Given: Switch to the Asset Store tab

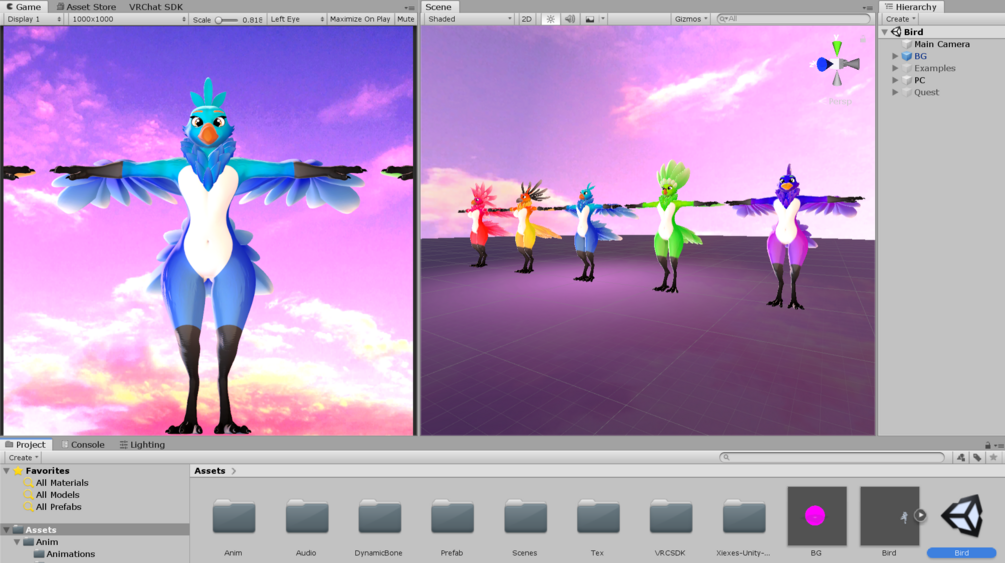Looking at the screenshot, I should point(87,6).
